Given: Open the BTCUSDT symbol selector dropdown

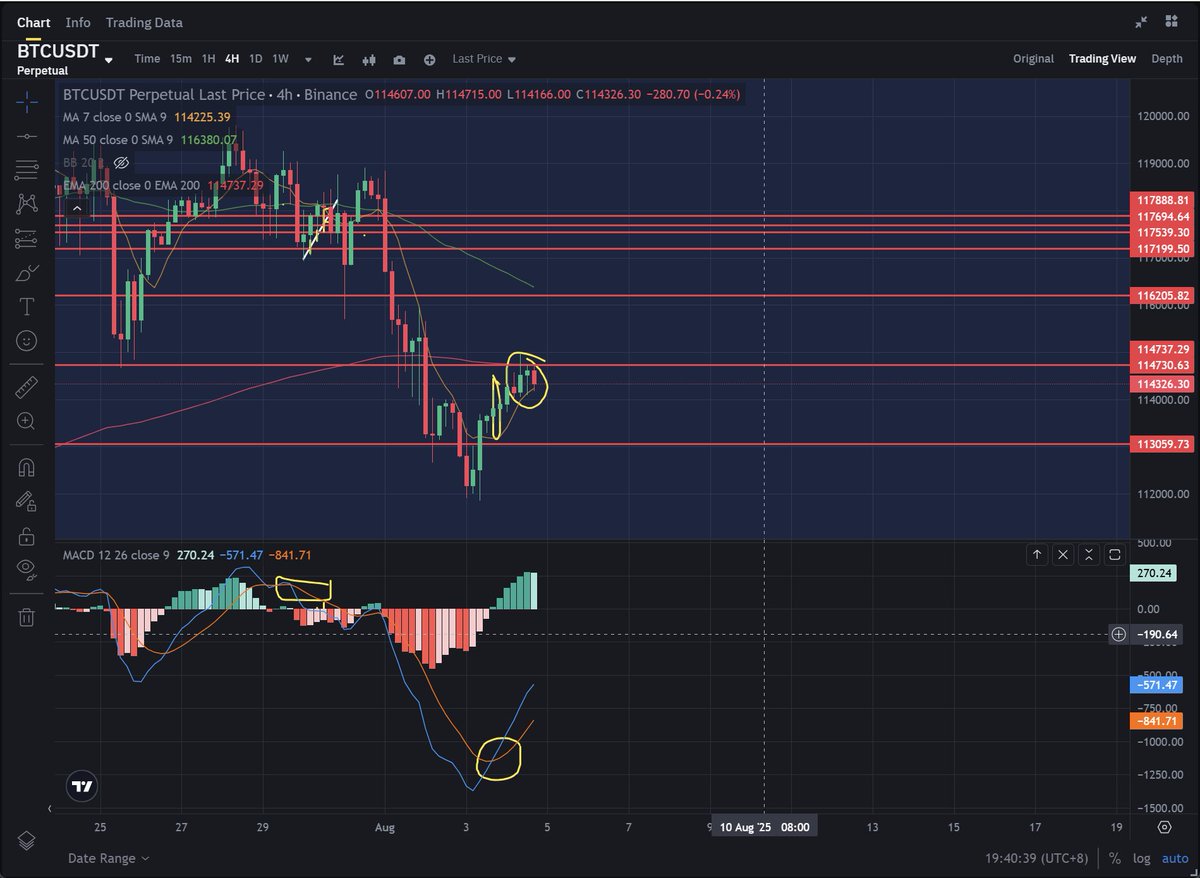Looking at the screenshot, I should [108, 59].
